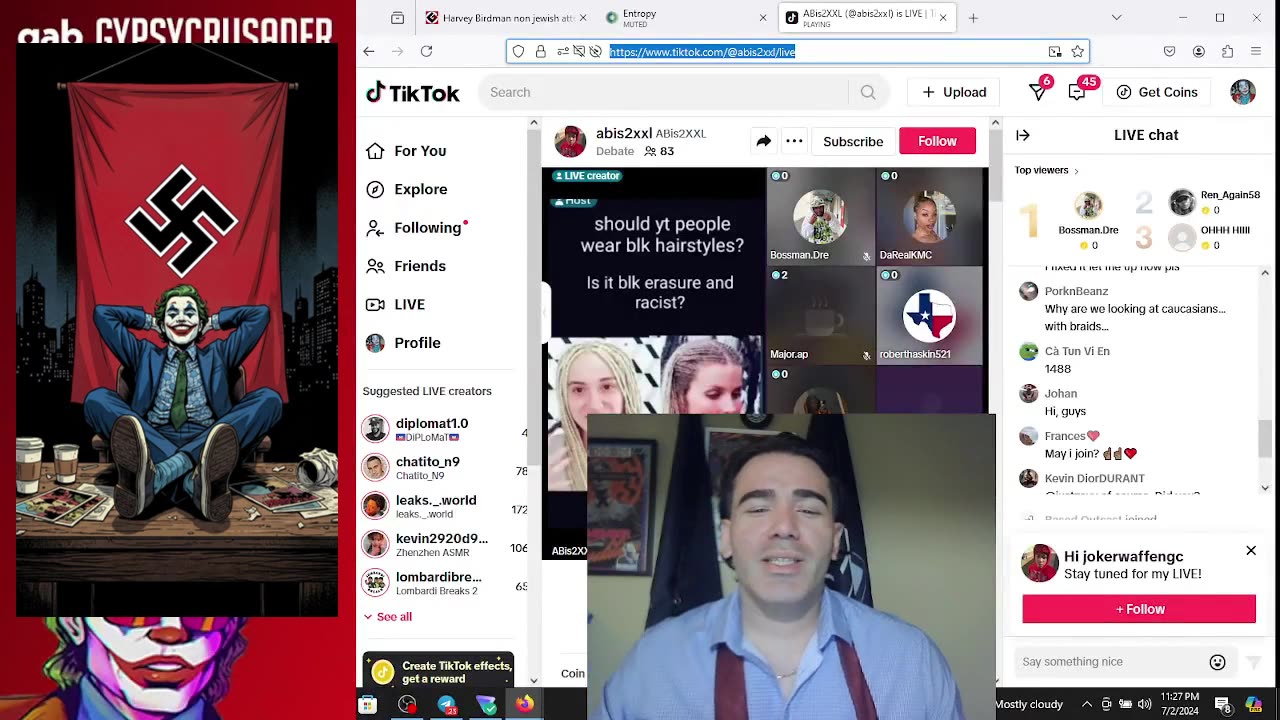Share the live stream via arrow icon
This screenshot has height=720, width=1280.
coord(763,141)
